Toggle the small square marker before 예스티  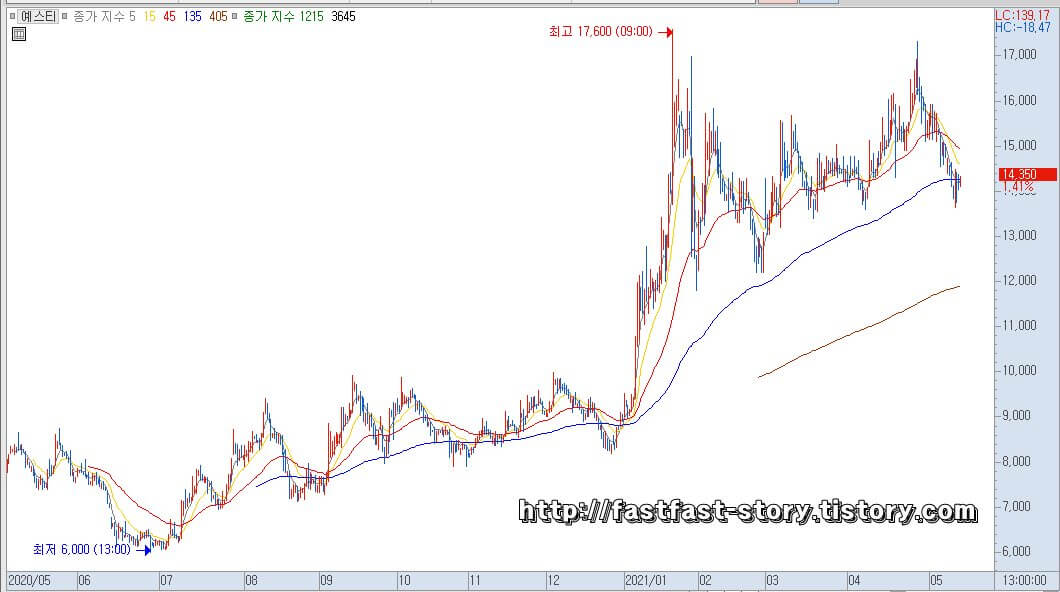click(x=12, y=16)
